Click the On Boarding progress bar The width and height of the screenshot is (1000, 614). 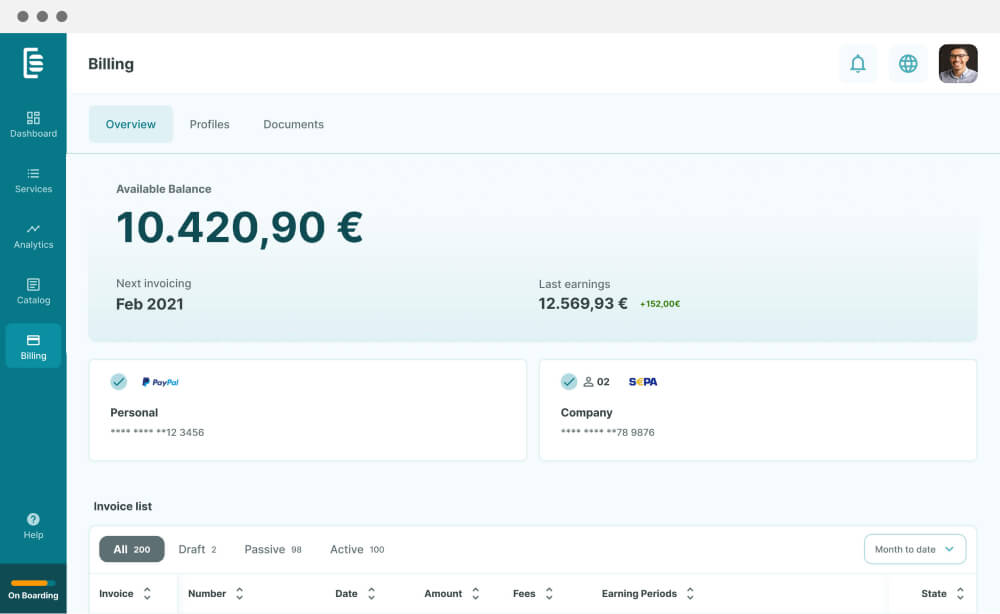[33, 583]
